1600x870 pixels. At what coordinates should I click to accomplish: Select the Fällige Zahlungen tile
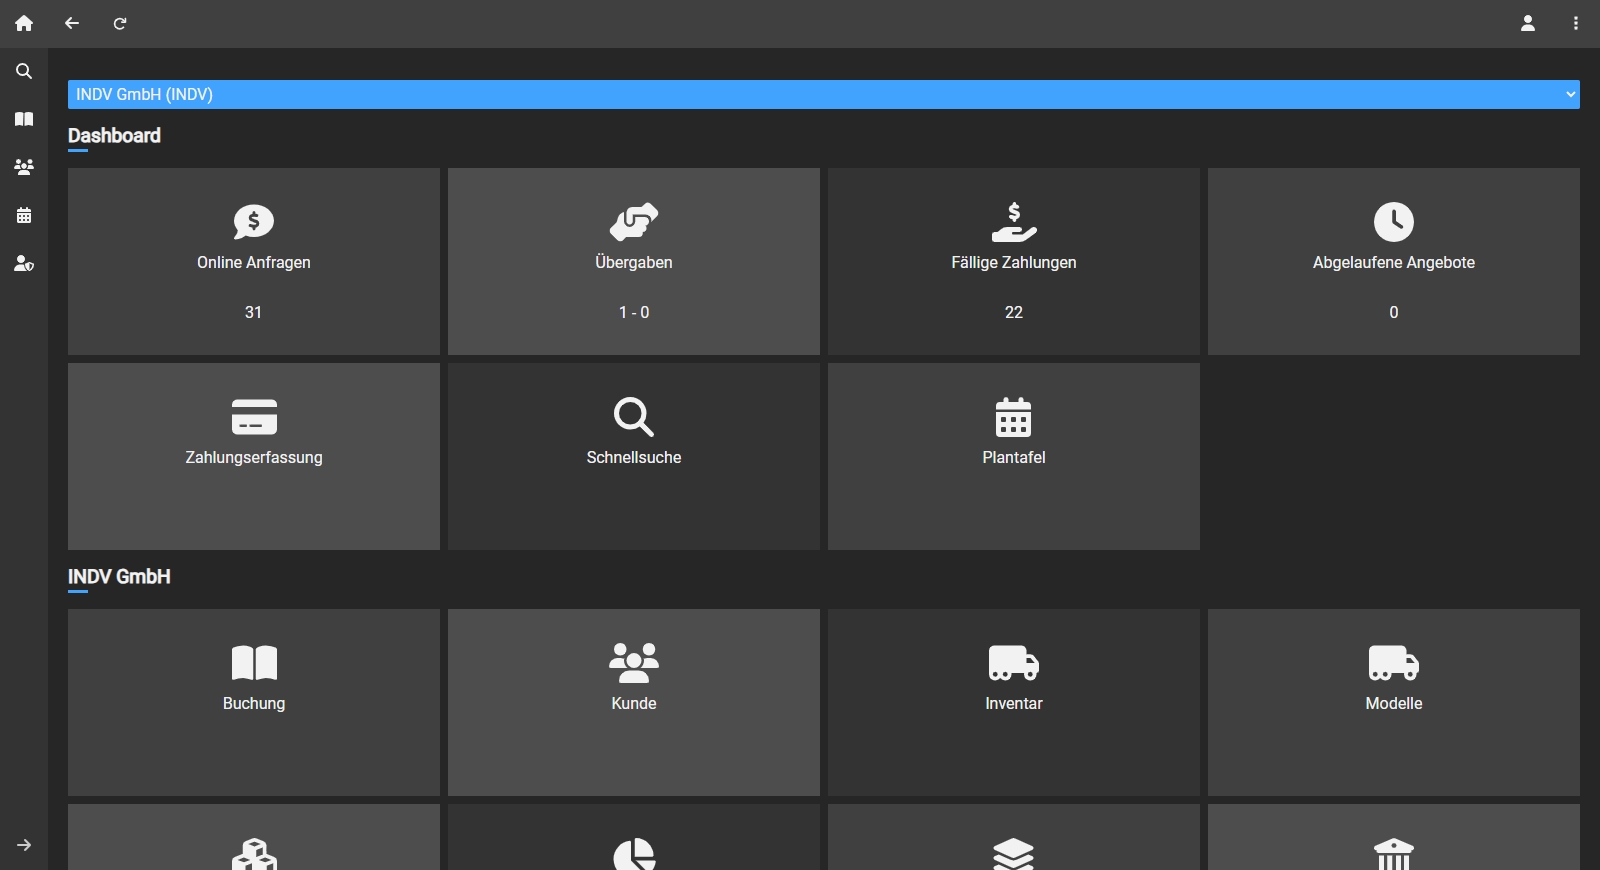click(x=1014, y=261)
